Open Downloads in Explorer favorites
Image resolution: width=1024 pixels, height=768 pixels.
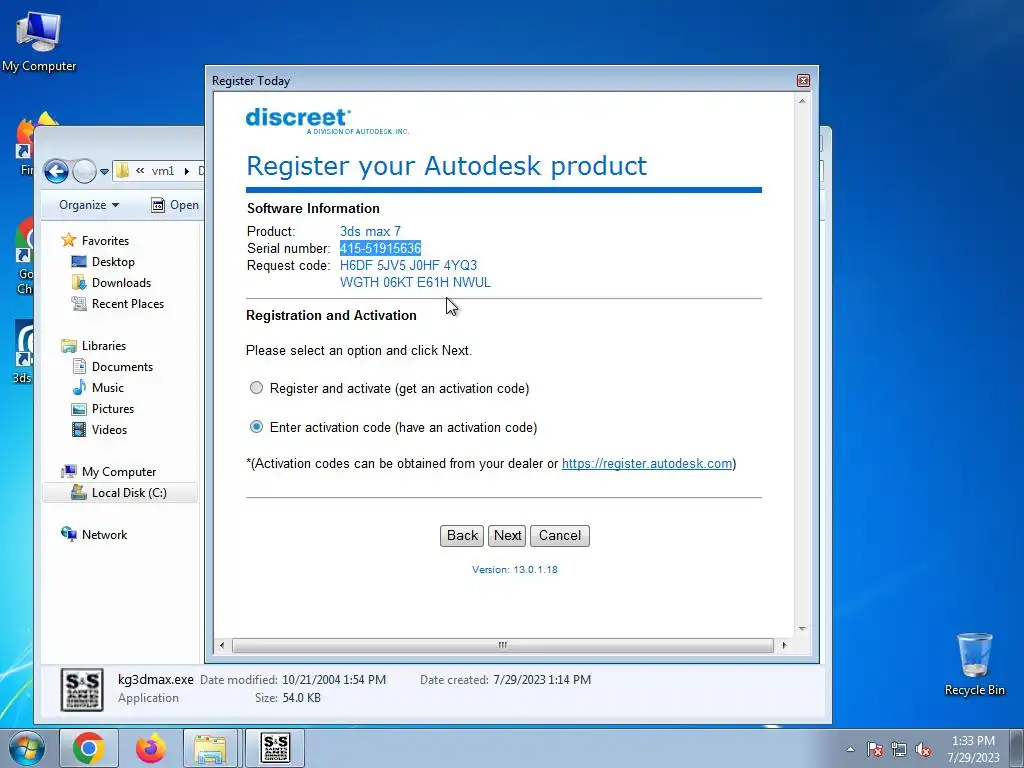121,282
